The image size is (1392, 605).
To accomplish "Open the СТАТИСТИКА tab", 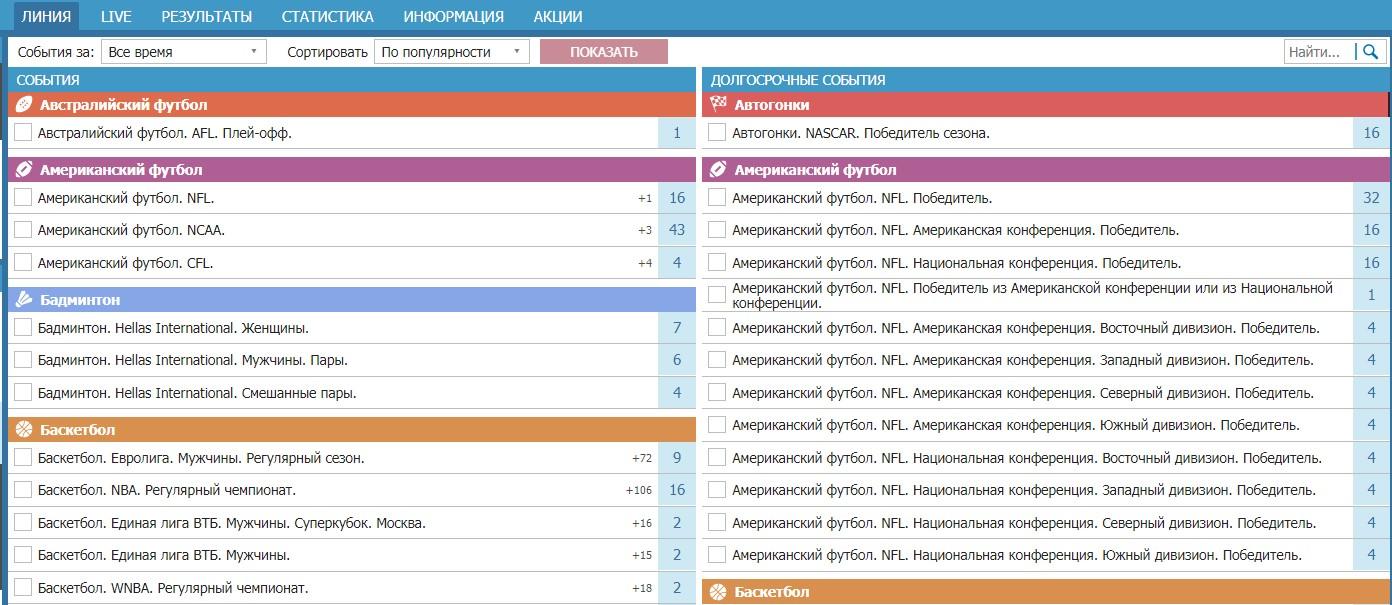I will pos(328,16).
